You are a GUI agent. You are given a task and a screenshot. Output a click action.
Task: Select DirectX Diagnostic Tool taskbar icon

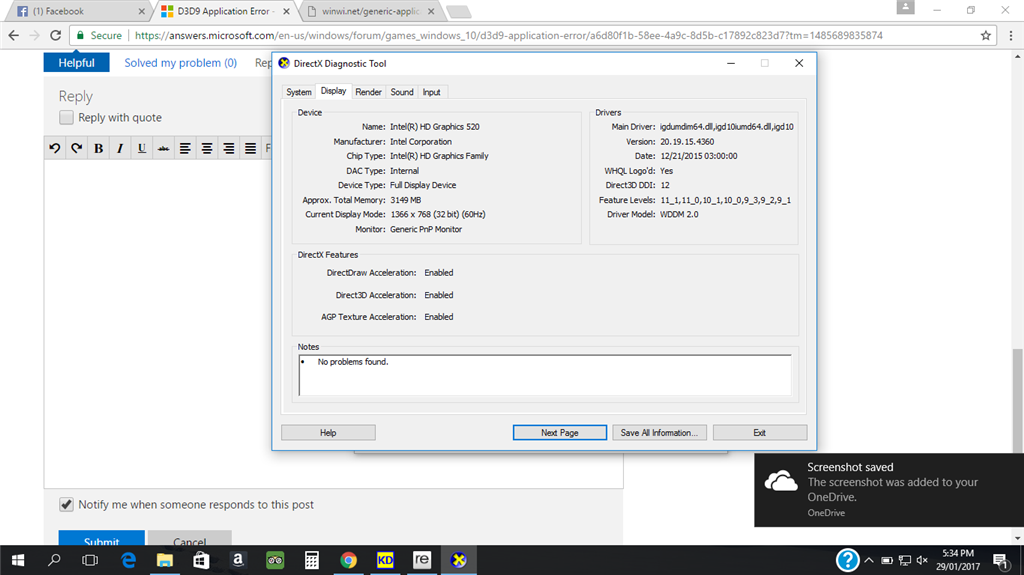pyautogui.click(x=458, y=560)
